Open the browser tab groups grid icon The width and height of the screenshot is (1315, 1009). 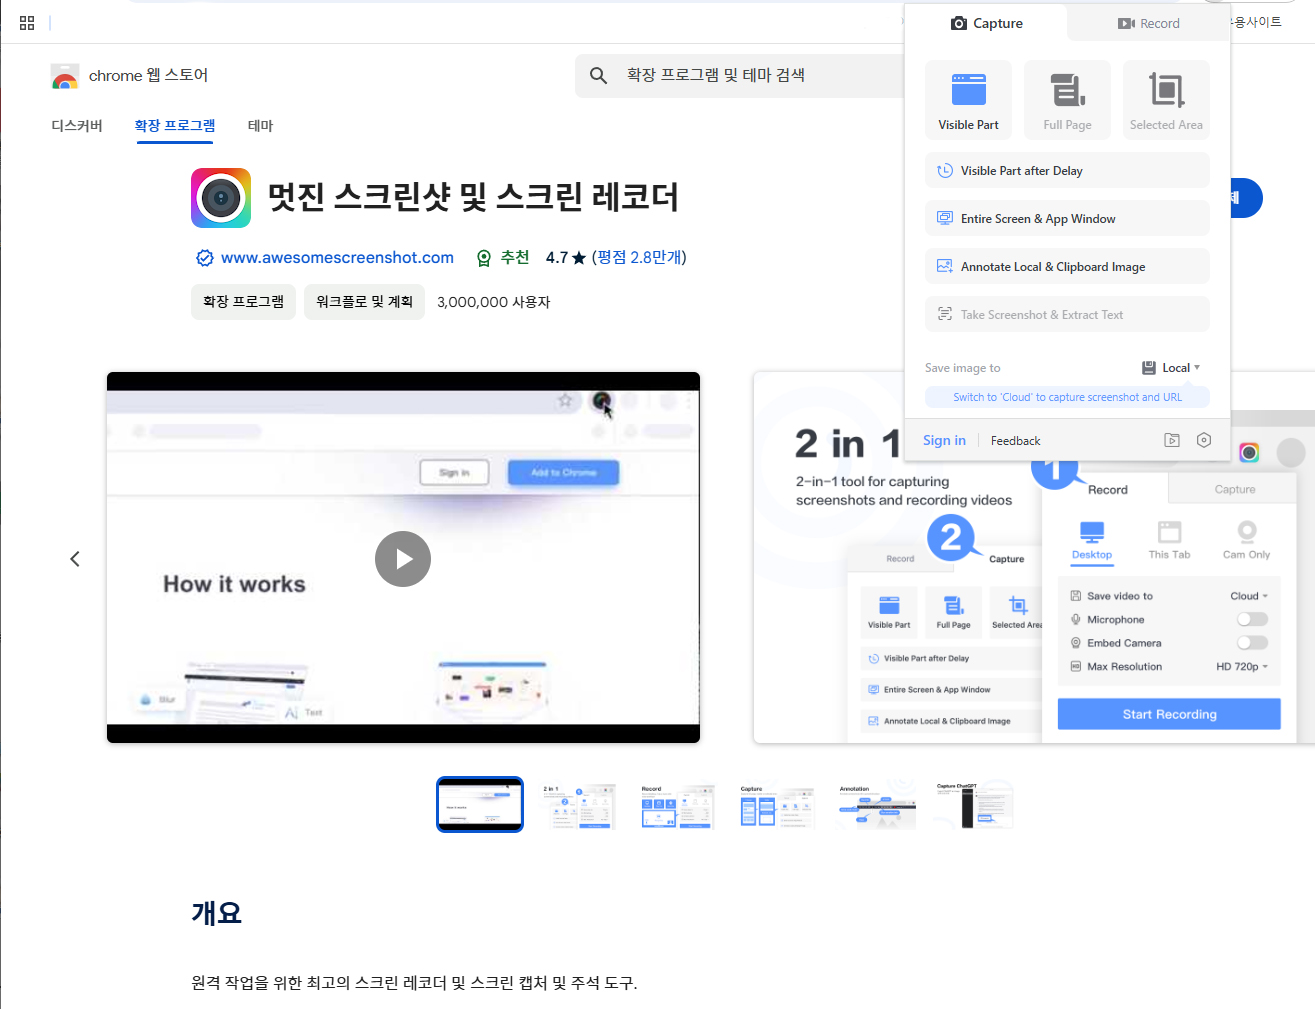point(27,22)
